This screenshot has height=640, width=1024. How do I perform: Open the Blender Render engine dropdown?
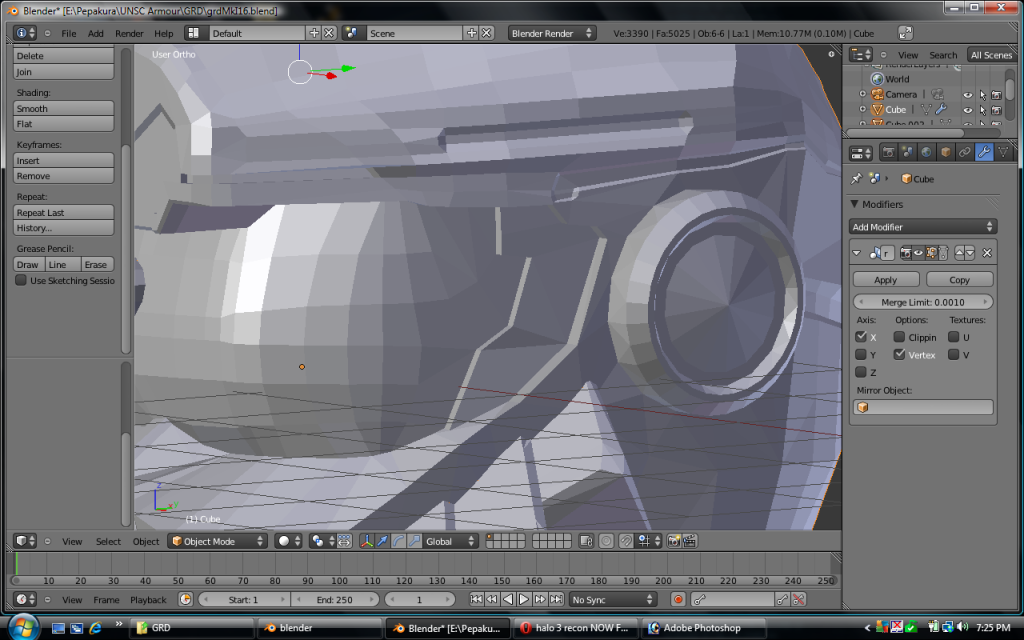point(552,33)
